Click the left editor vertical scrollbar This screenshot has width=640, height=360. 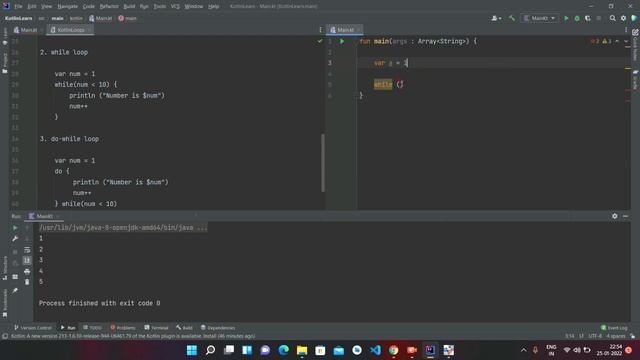323,162
